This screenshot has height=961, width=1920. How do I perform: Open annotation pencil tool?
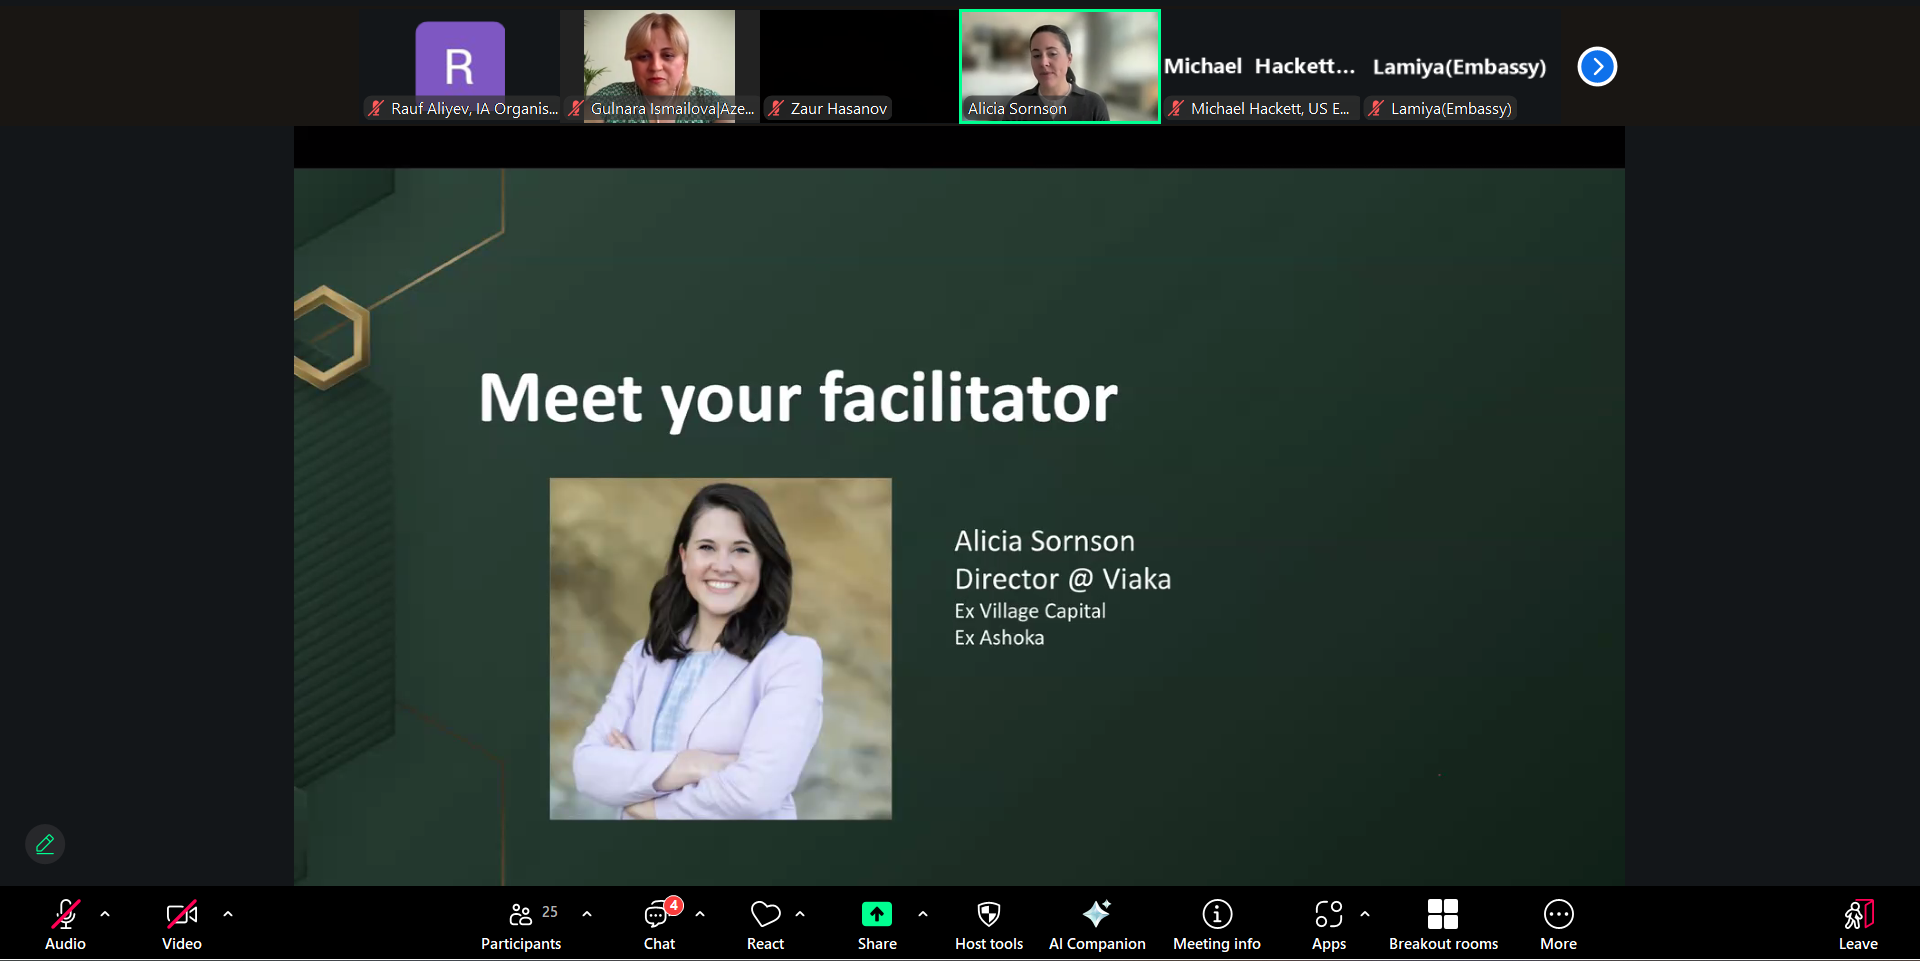pos(45,844)
